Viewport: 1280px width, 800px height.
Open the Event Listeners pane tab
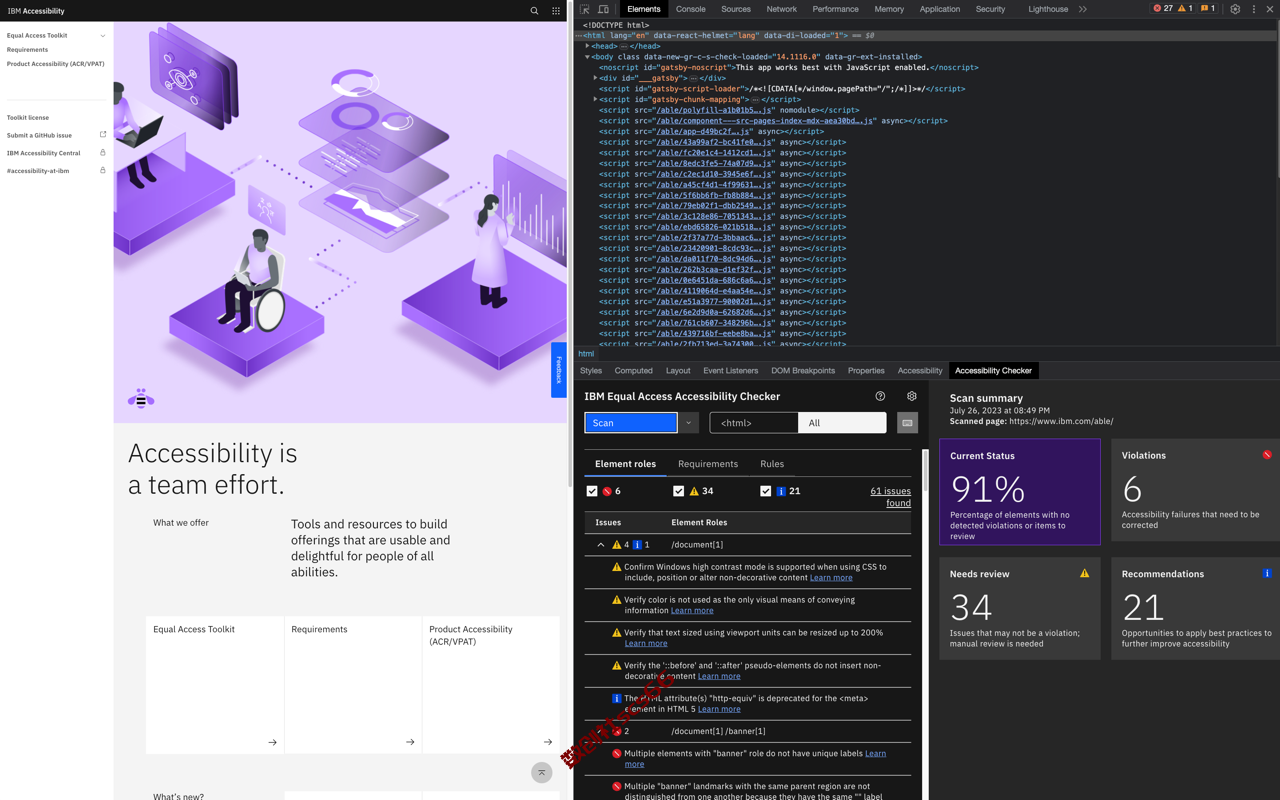pyautogui.click(x=730, y=371)
